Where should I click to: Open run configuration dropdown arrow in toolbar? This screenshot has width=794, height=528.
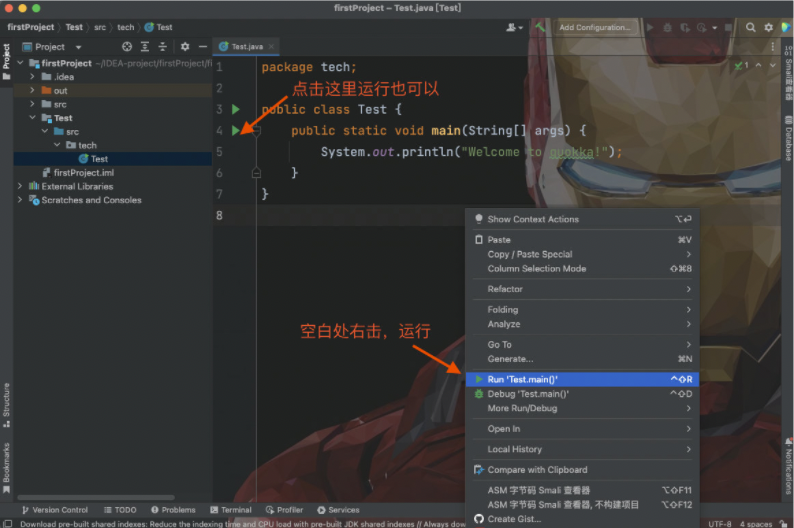[714, 27]
